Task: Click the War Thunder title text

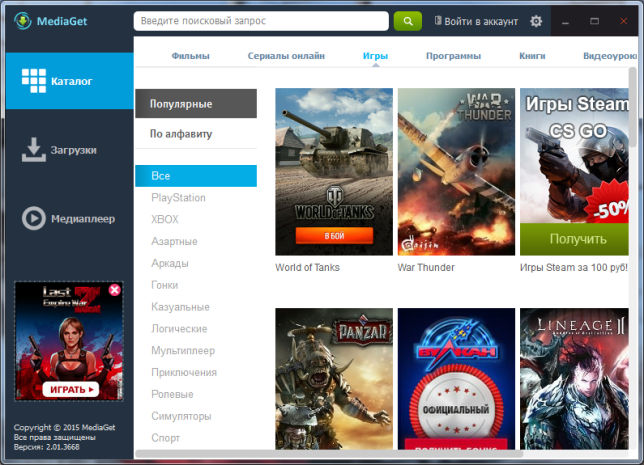Action: [x=426, y=267]
